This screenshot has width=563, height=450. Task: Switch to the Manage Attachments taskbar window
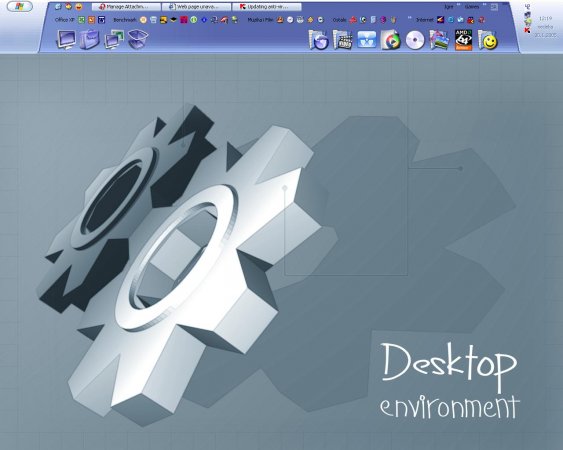point(126,7)
